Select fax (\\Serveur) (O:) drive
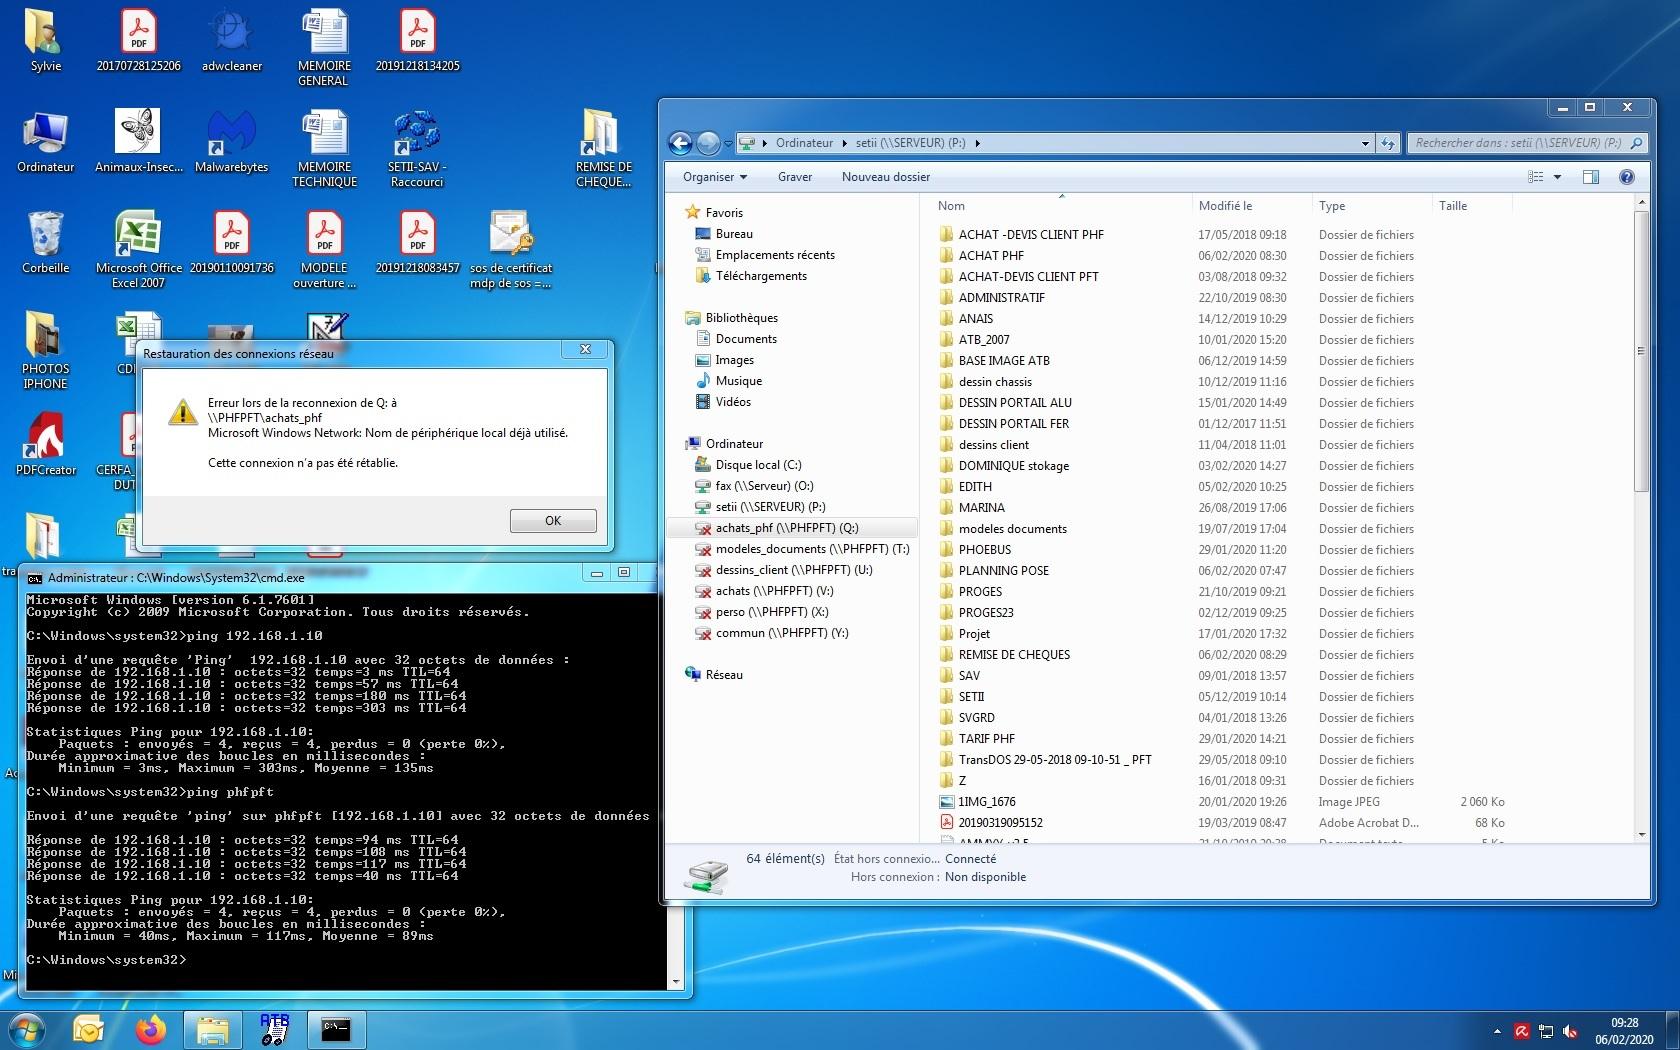1680x1050 pixels. click(764, 486)
